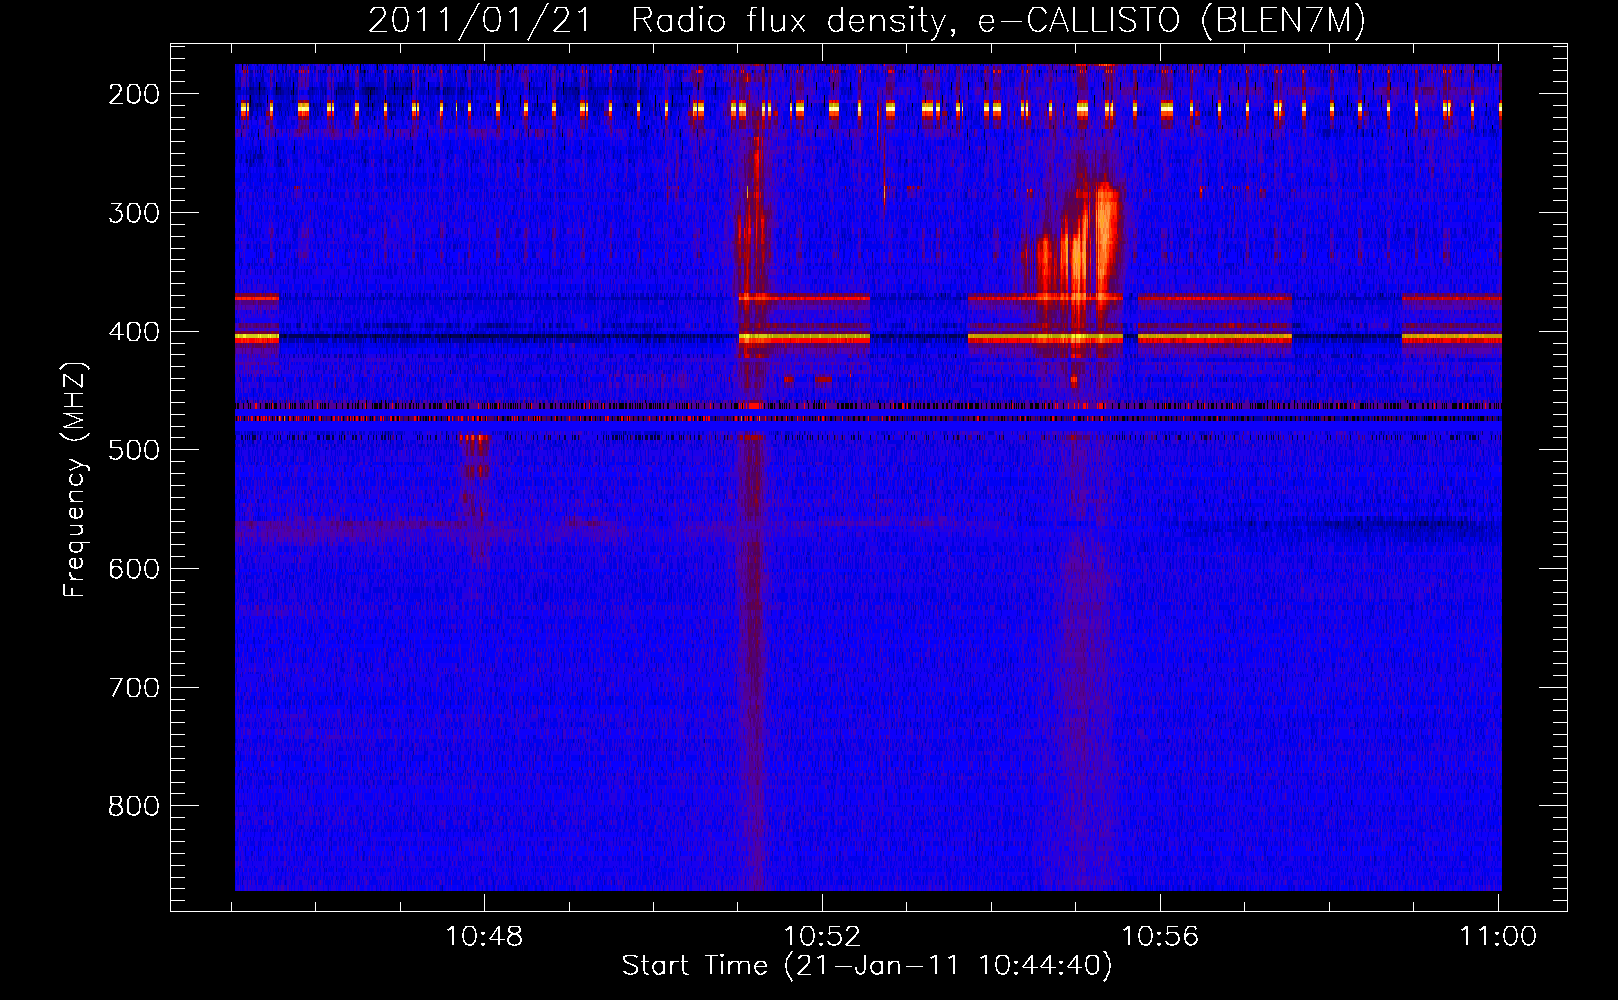Click the 700 frequency tick label
Image resolution: width=1618 pixels, height=1000 pixels.
pyautogui.click(x=134, y=688)
